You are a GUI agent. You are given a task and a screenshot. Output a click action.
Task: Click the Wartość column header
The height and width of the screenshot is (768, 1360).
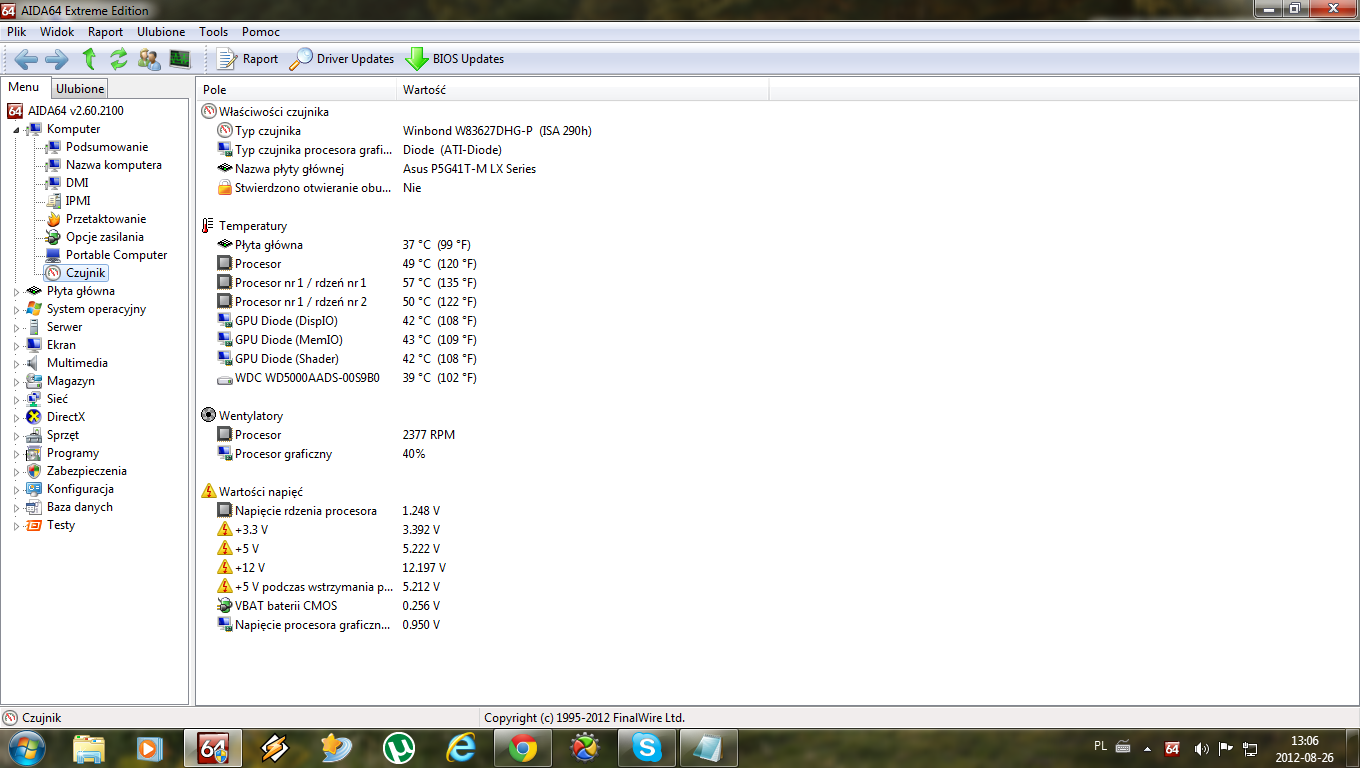(582, 90)
